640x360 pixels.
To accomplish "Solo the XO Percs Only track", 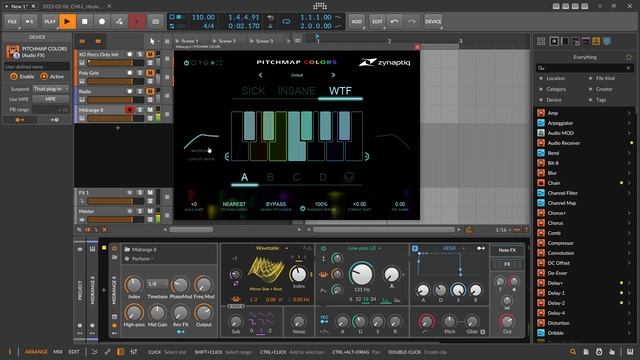I will coord(140,54).
